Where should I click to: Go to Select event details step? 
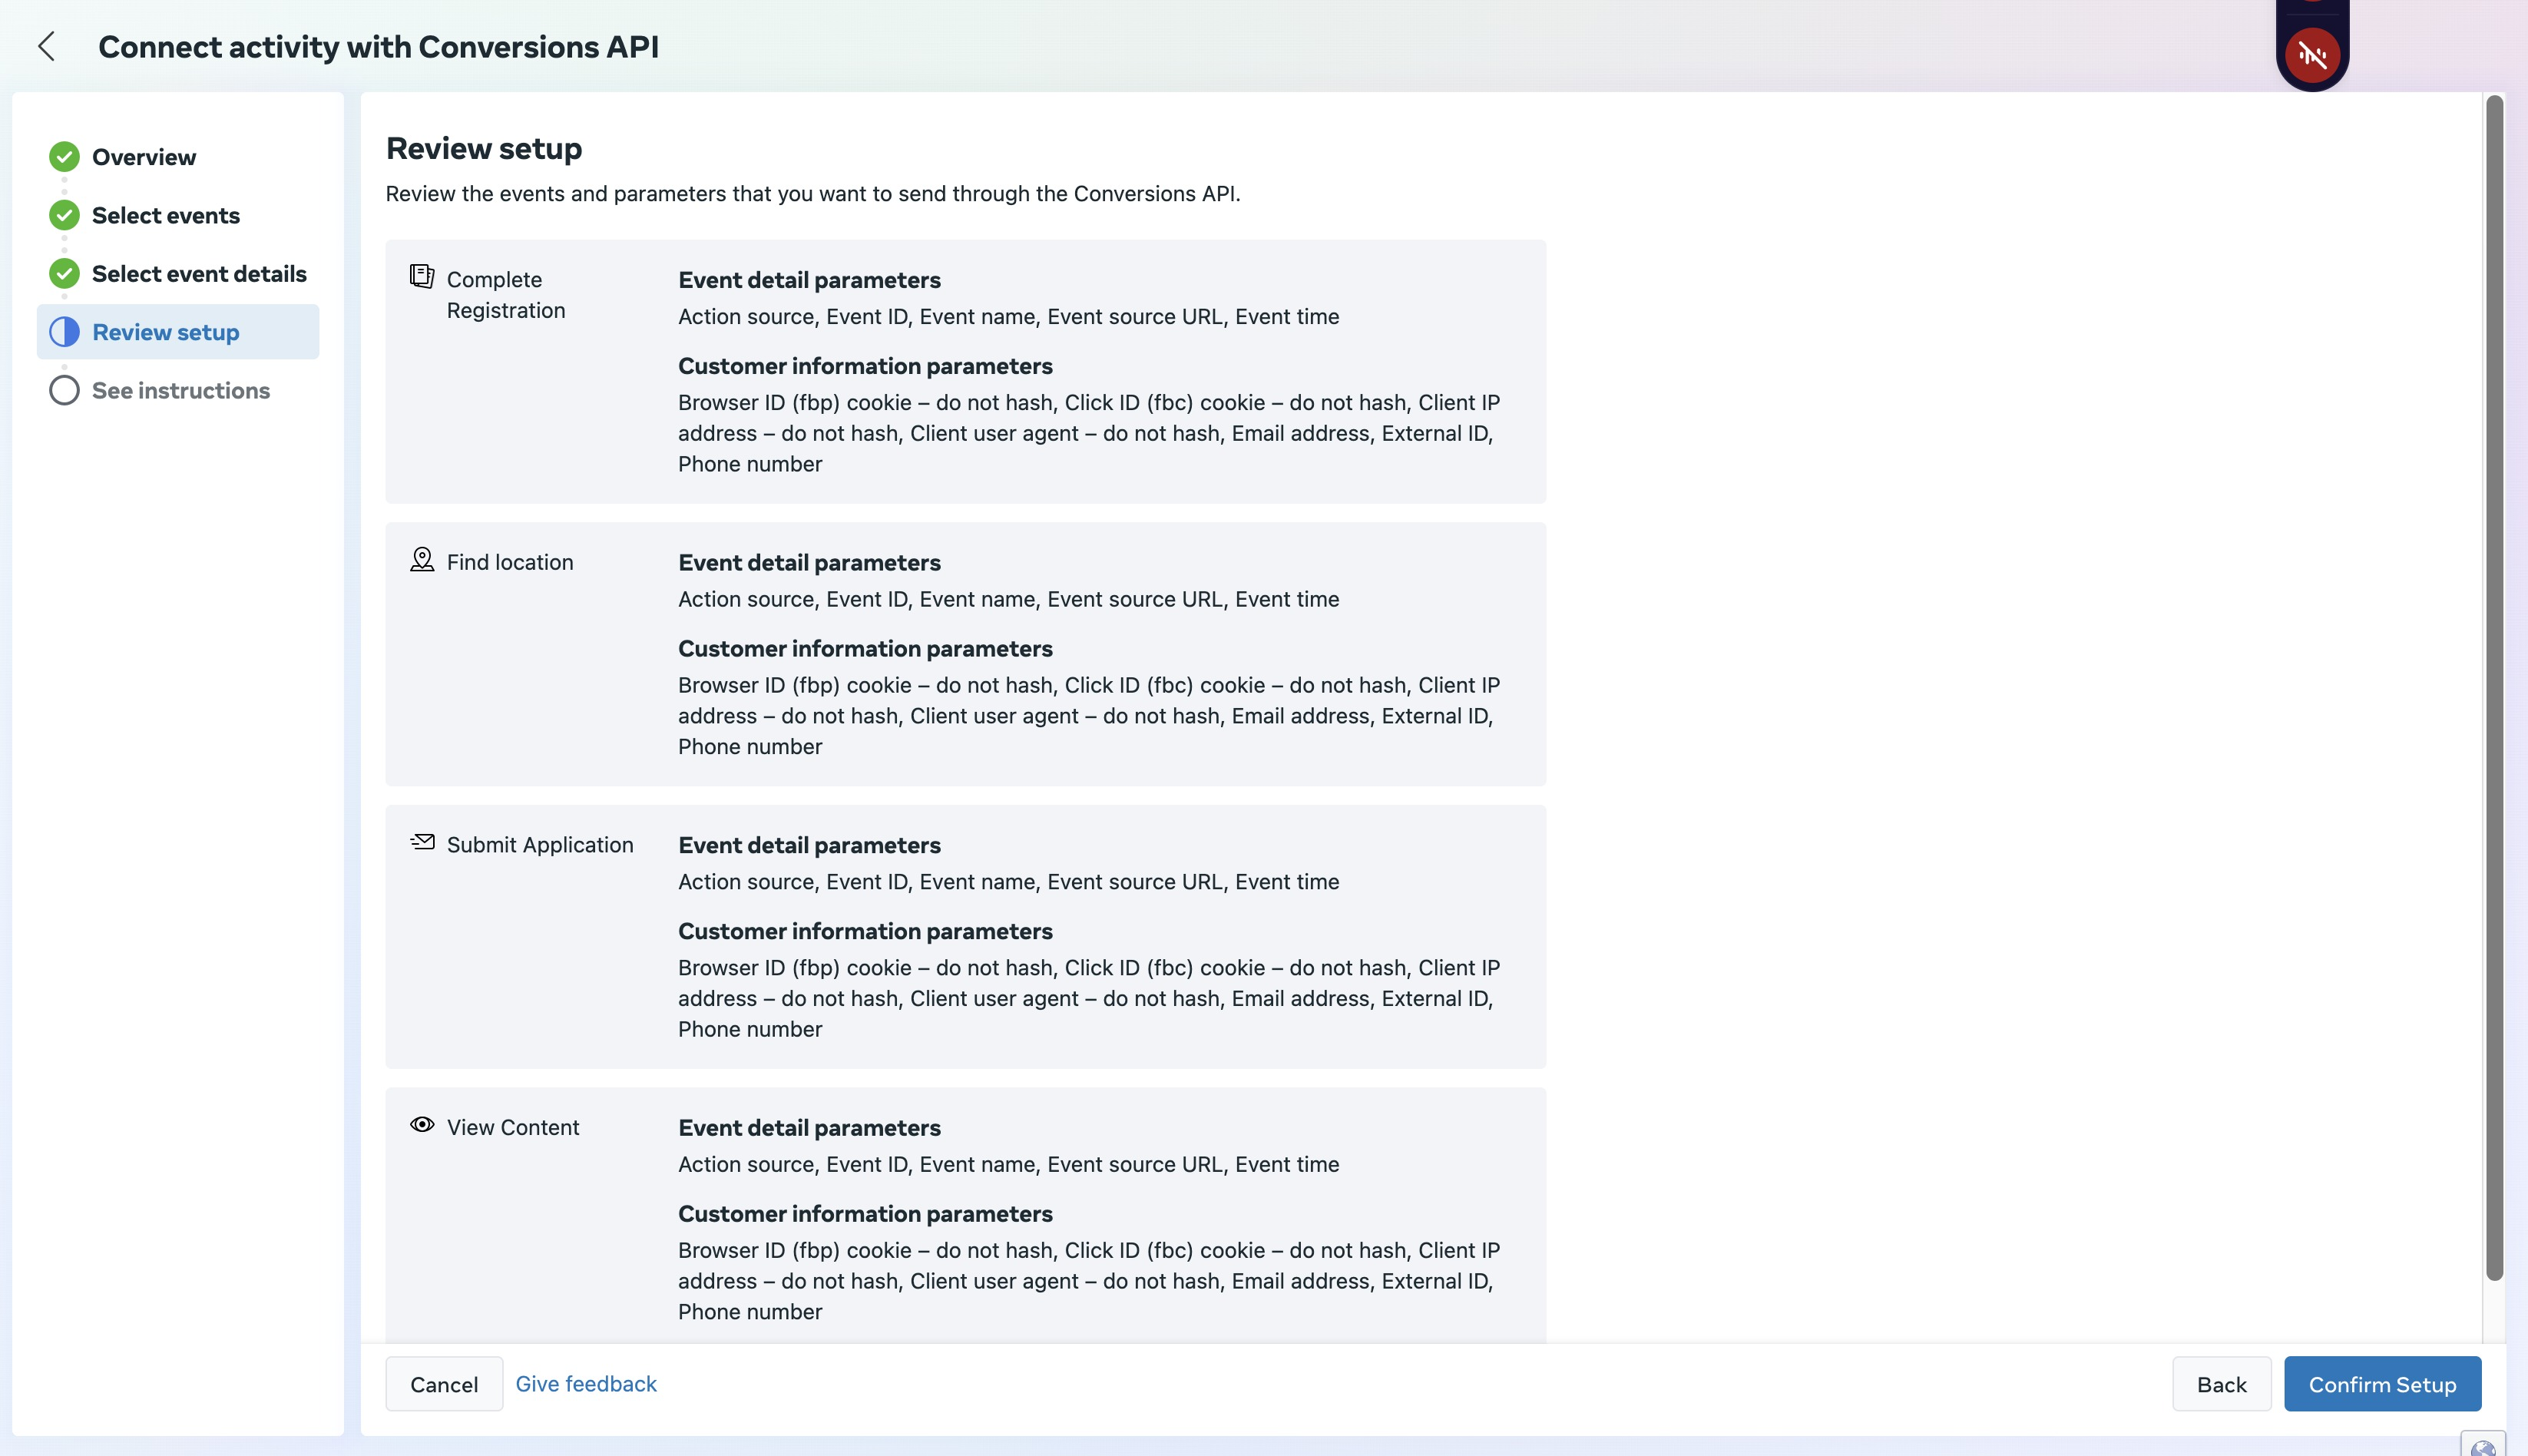(x=199, y=274)
